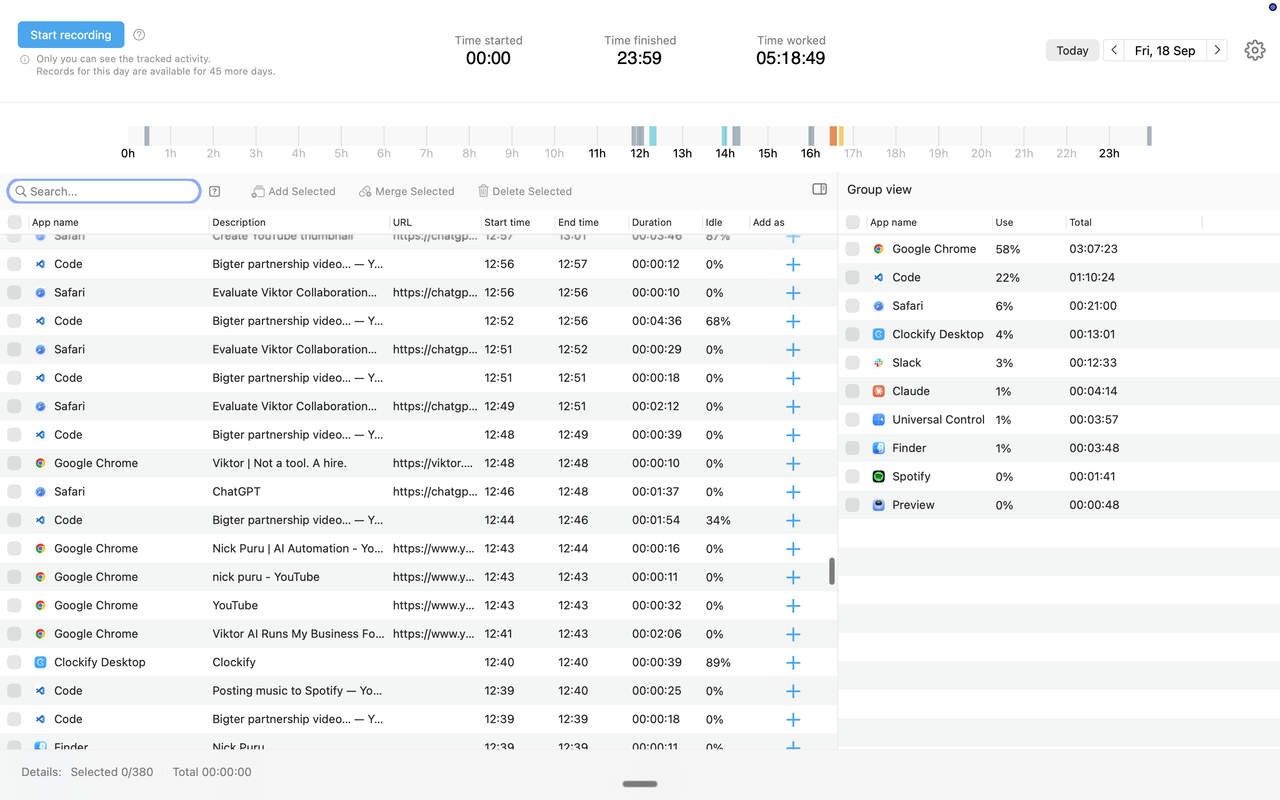Click plus for Viktor | Not a tool row
The width and height of the screenshot is (1280, 800).
(x=793, y=463)
